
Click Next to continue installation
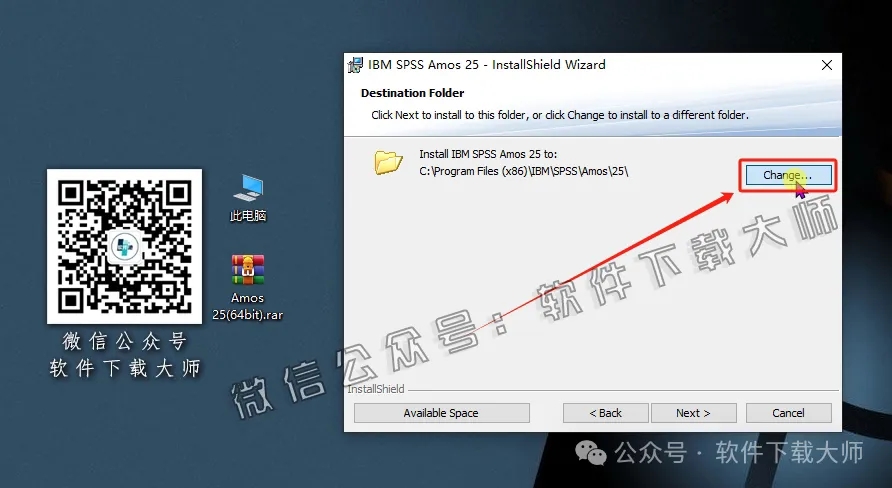(x=693, y=413)
